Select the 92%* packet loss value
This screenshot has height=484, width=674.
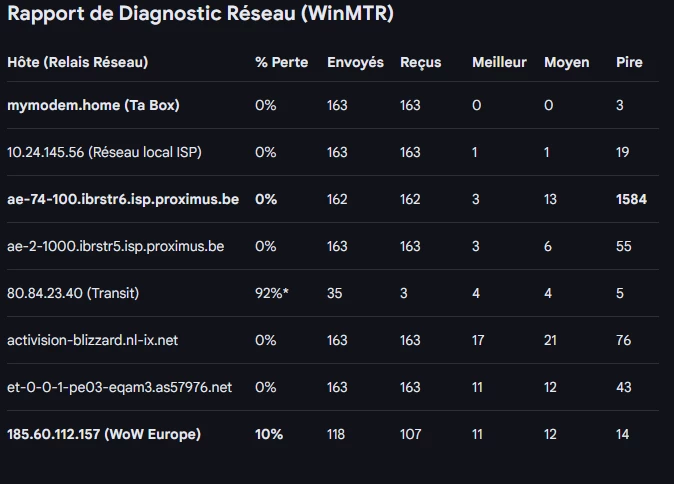(272, 293)
